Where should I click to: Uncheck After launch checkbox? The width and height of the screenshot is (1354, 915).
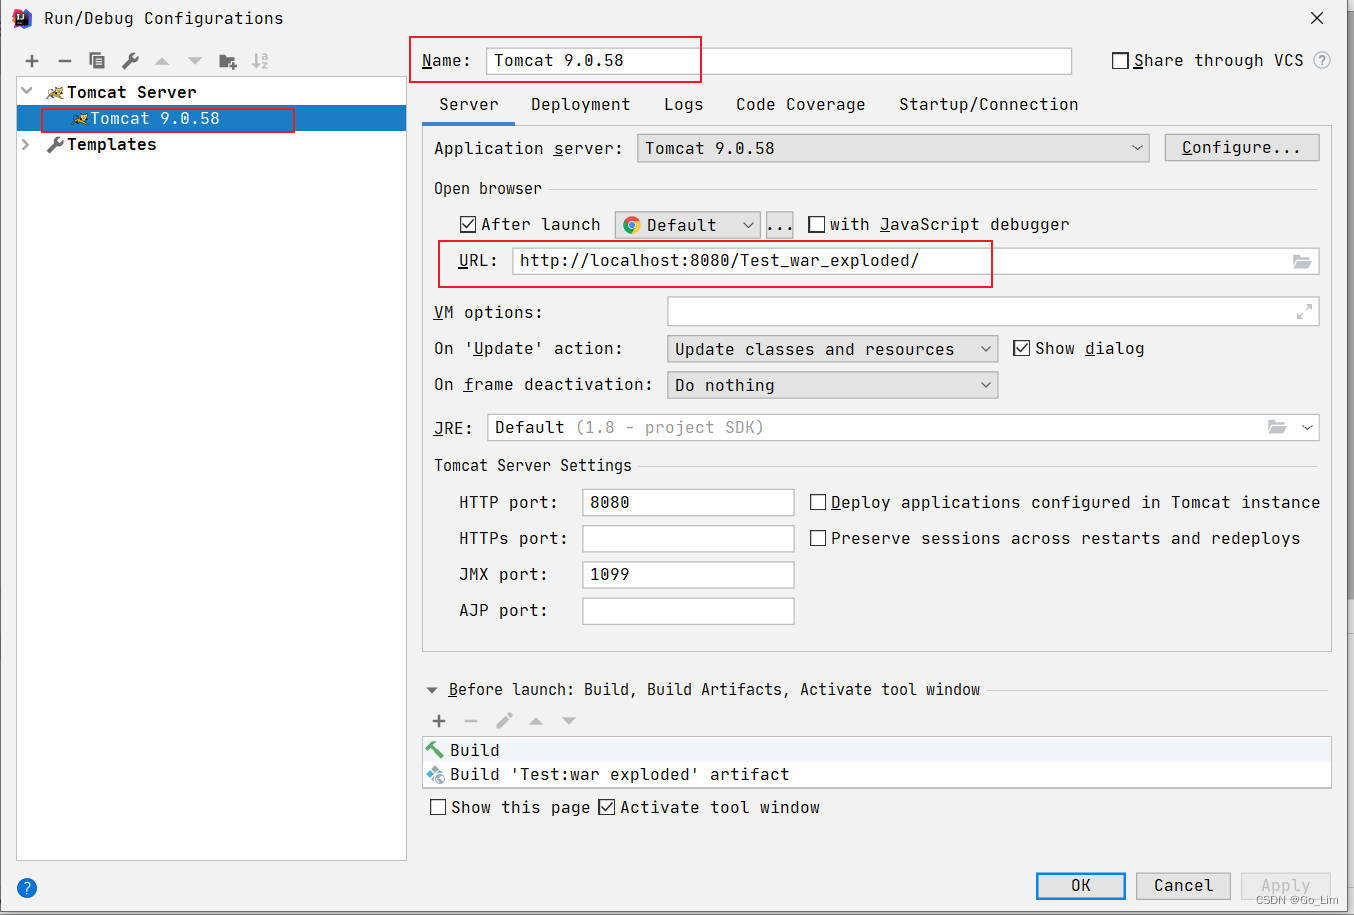[x=468, y=224]
